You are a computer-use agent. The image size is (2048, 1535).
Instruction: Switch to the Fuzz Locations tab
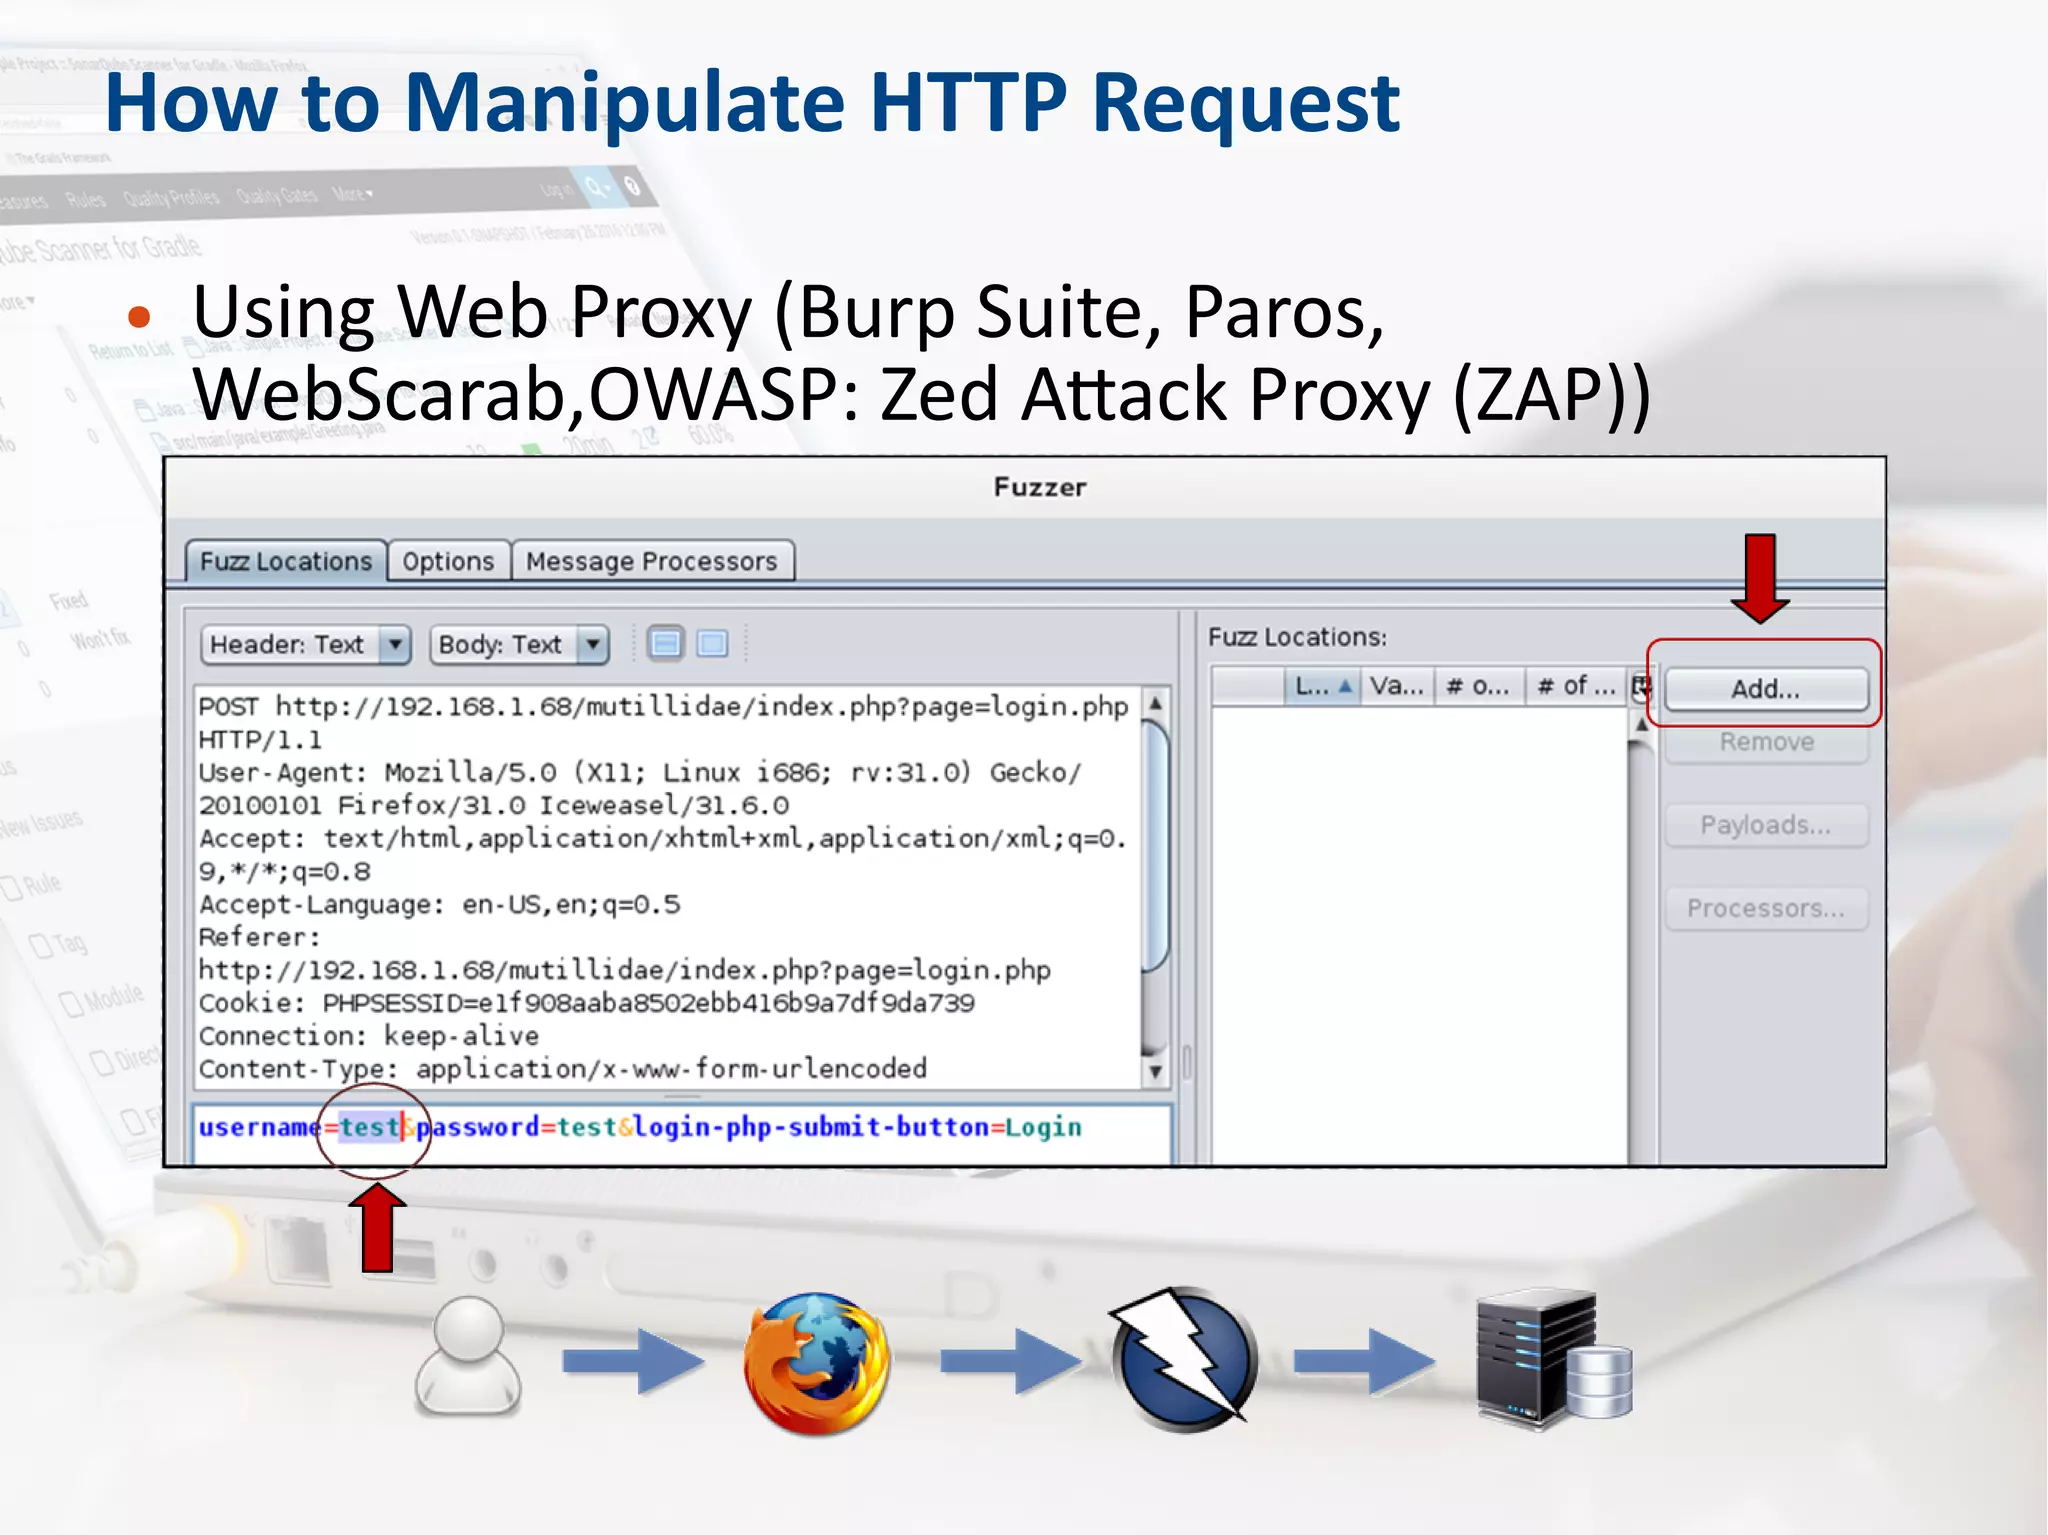(286, 561)
